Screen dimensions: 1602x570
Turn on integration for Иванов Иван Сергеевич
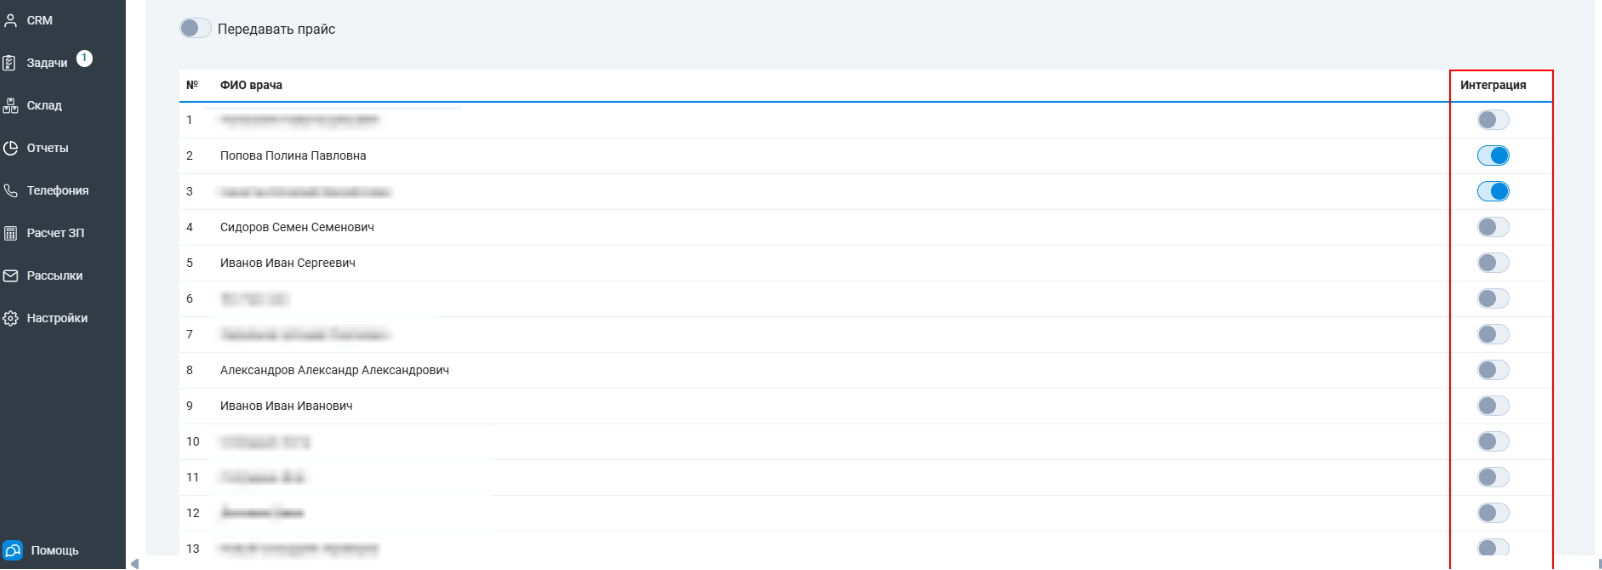click(1493, 263)
